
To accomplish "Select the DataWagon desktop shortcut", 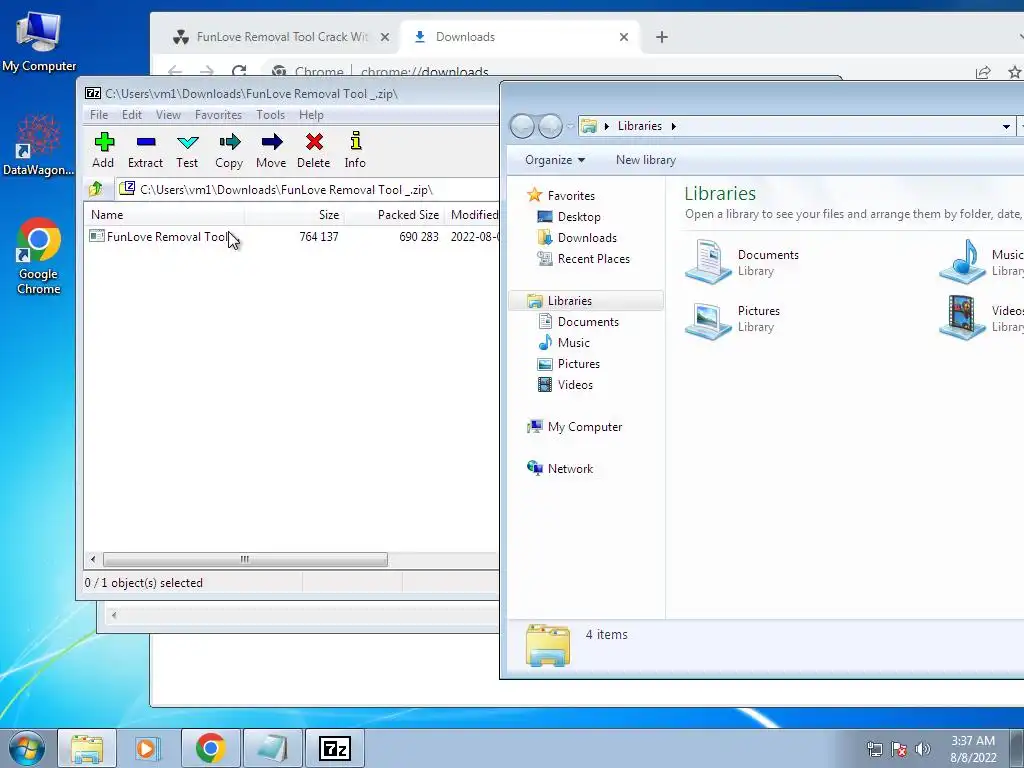I will (x=38, y=146).
